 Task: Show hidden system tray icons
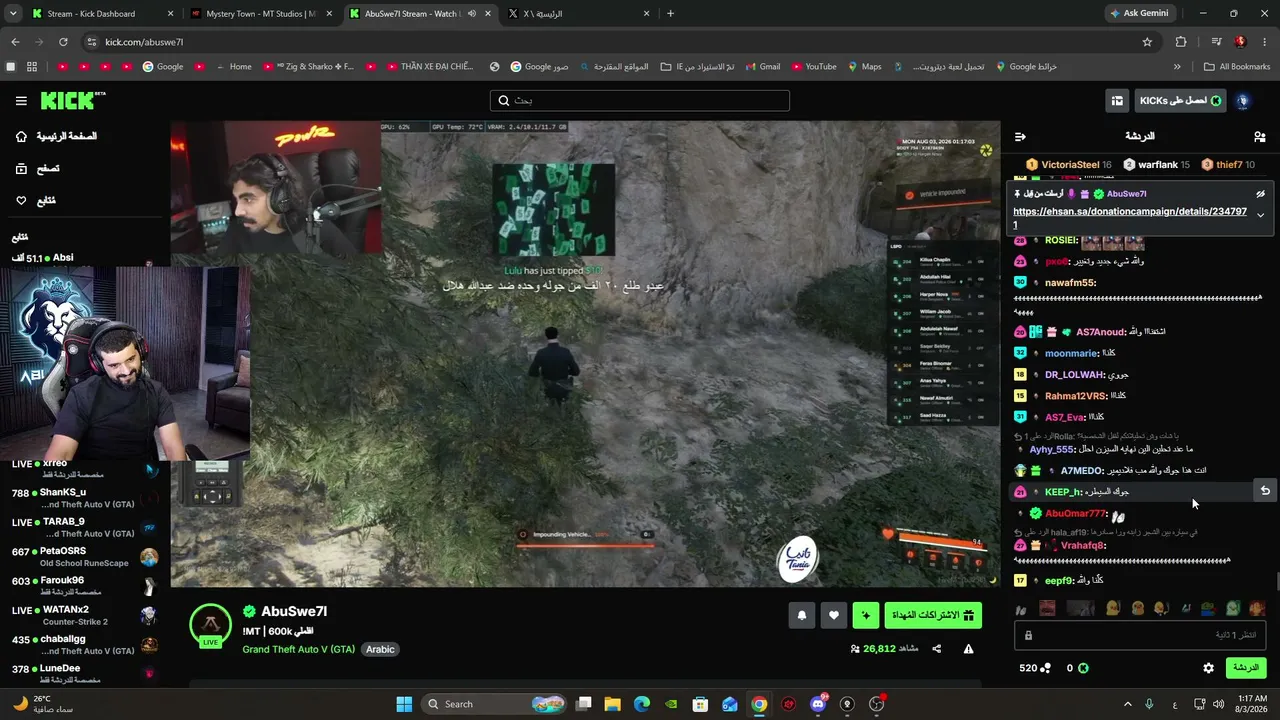click(x=1127, y=704)
